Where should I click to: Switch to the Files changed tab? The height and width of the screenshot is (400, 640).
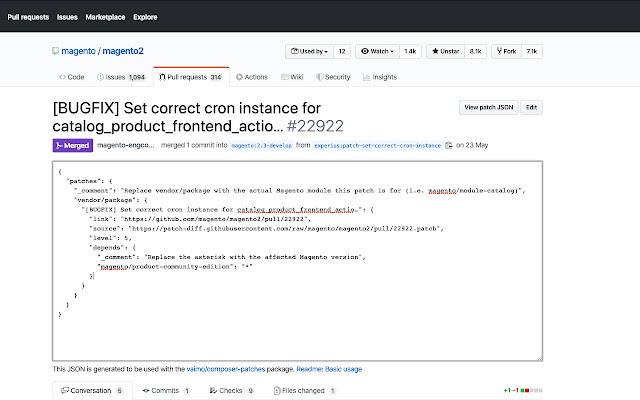pos(304,390)
